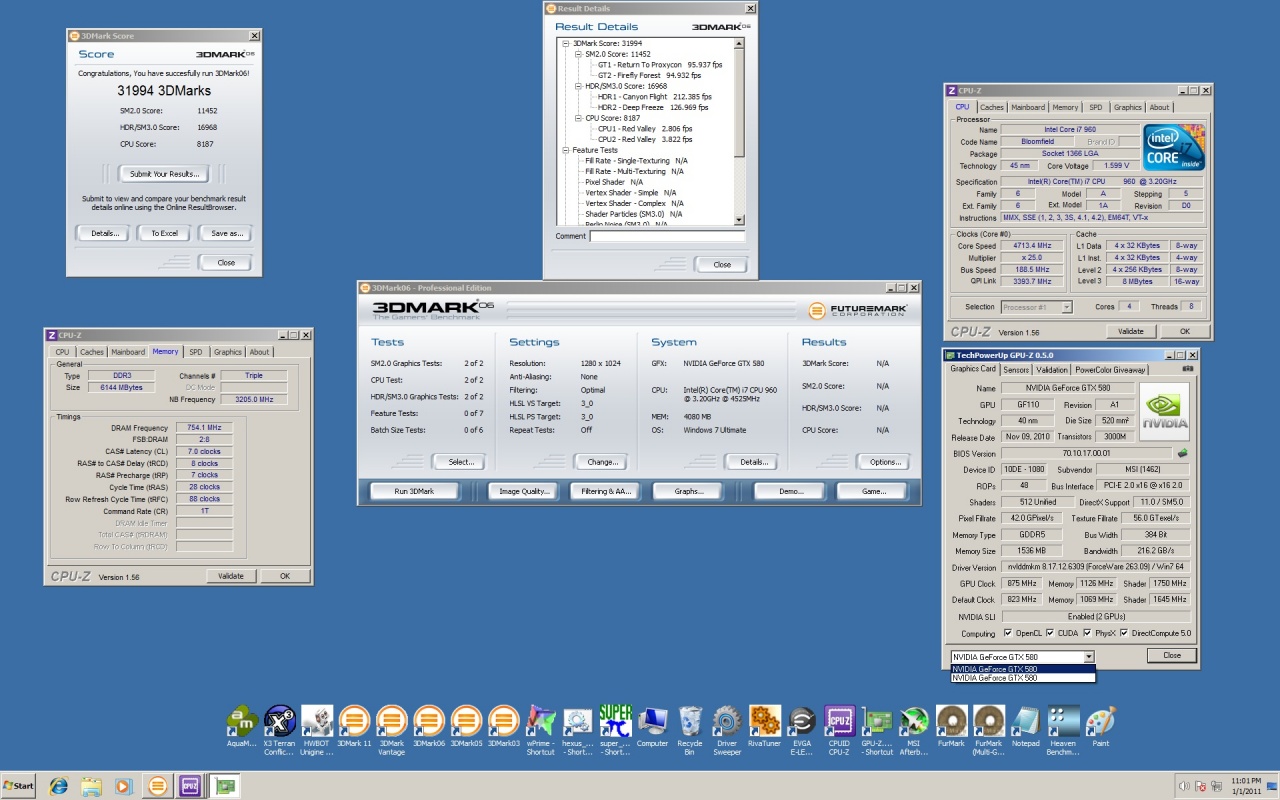
Task: Open the Mainboard tab in the right CPU-Z window
Action: point(1027,107)
